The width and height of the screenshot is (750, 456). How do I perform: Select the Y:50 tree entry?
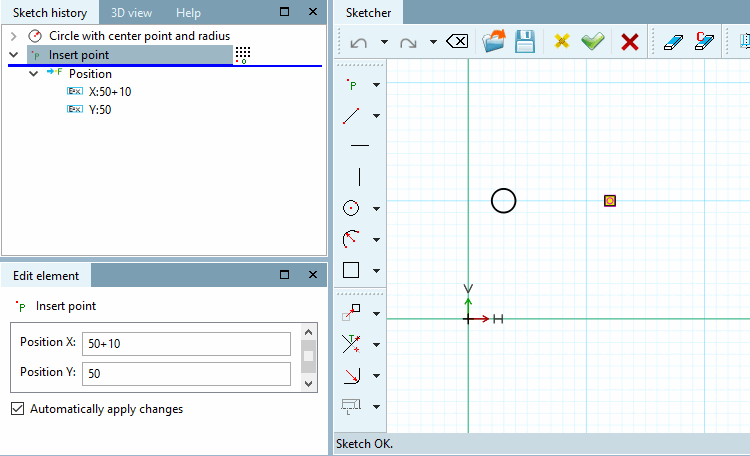tap(100, 110)
